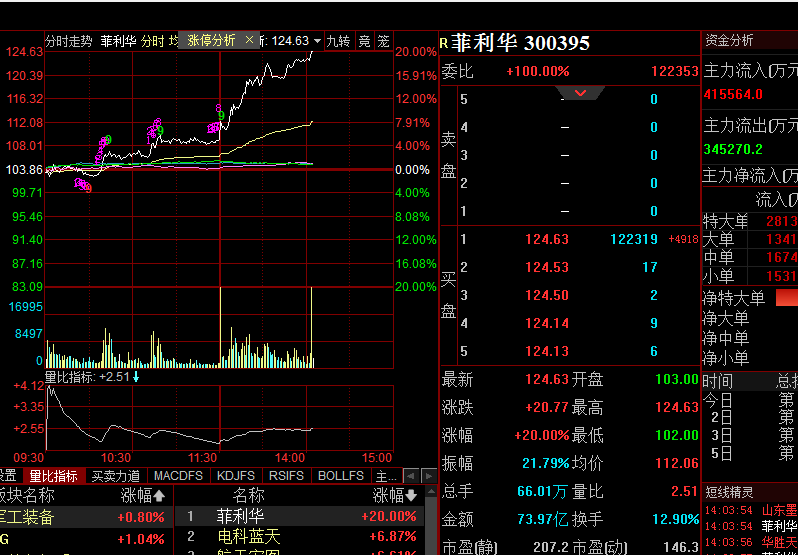
Task: Select the 电科蓝天 row in stock list
Action: click(x=300, y=536)
